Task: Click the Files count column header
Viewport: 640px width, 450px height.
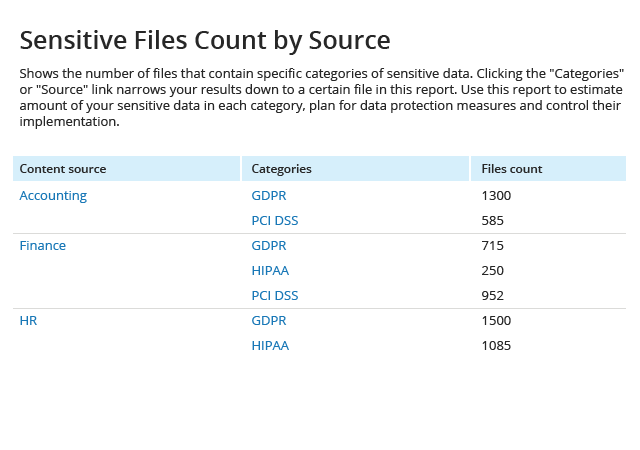Action: [x=548, y=169]
